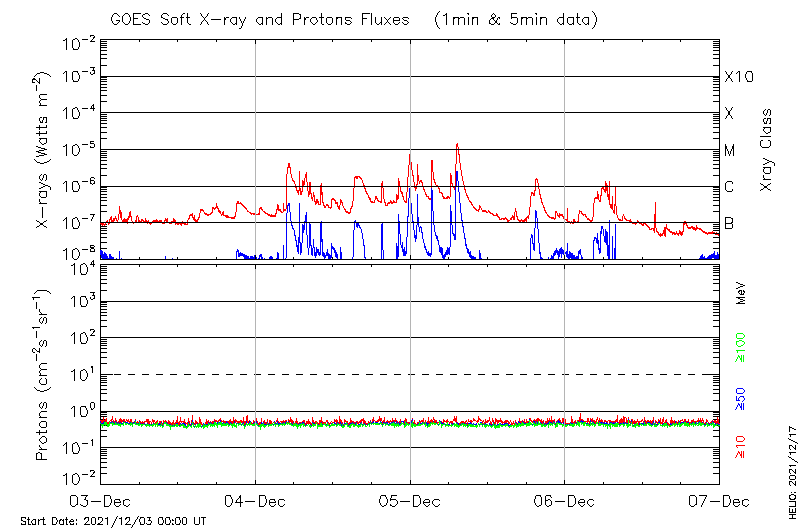Click the blue ≥50 MeV legend label
800x530 pixels.
(741, 397)
